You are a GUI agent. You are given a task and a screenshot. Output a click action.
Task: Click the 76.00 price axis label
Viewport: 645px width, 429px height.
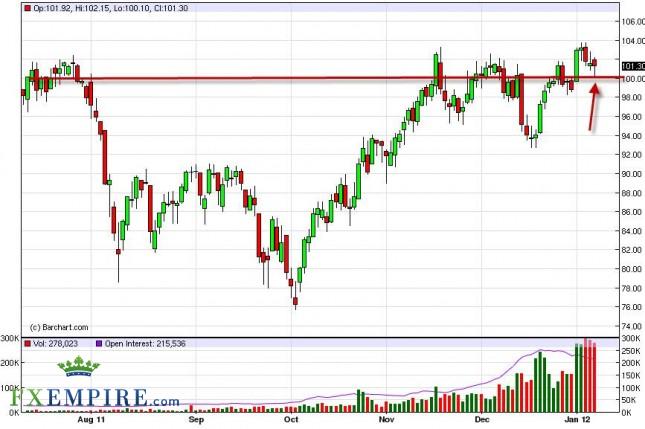pos(633,307)
